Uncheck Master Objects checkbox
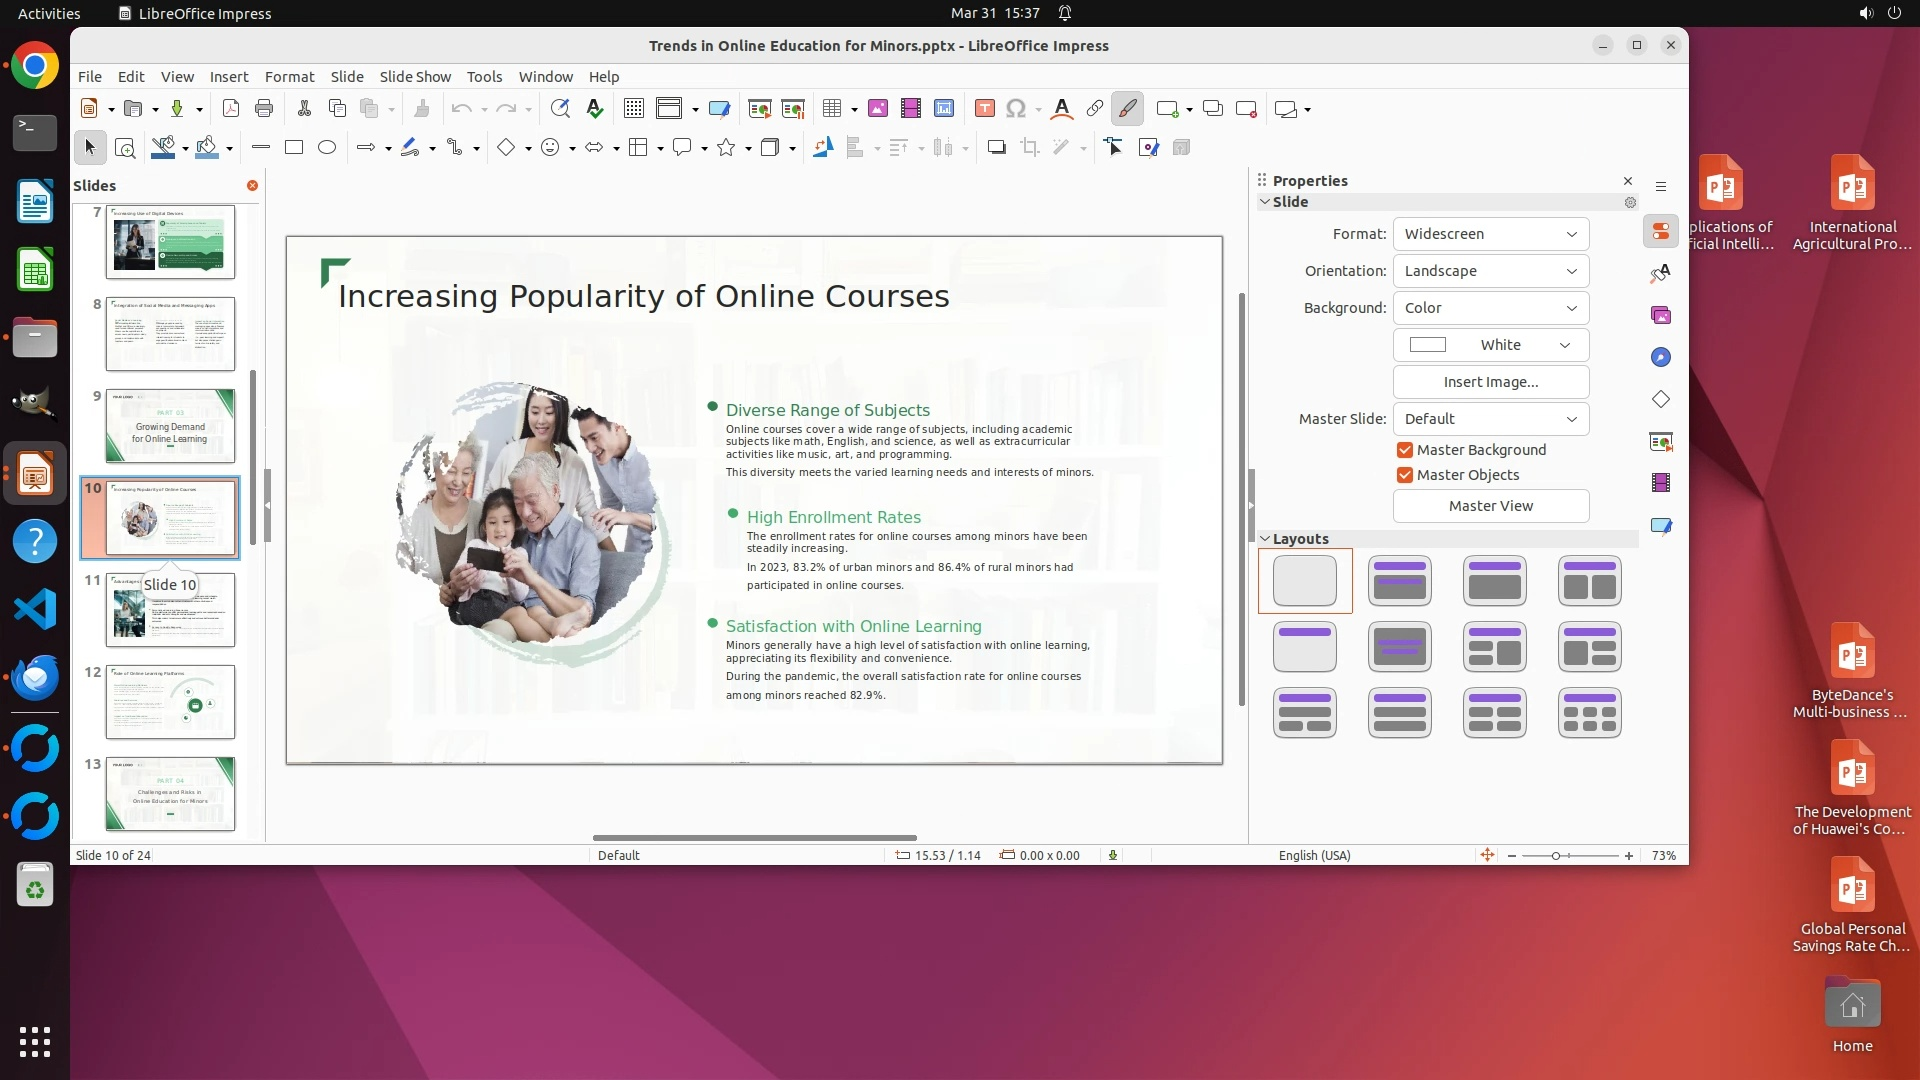The width and height of the screenshot is (1920, 1080). pos(1405,475)
